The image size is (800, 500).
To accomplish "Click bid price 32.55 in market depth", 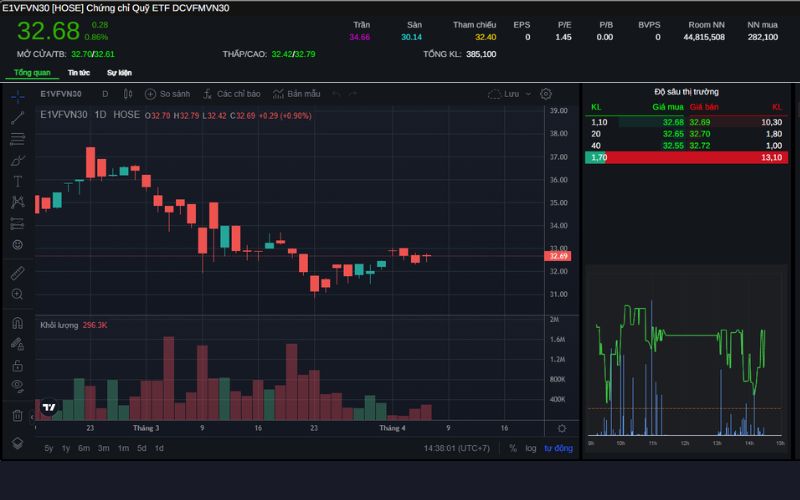I will tap(673, 145).
